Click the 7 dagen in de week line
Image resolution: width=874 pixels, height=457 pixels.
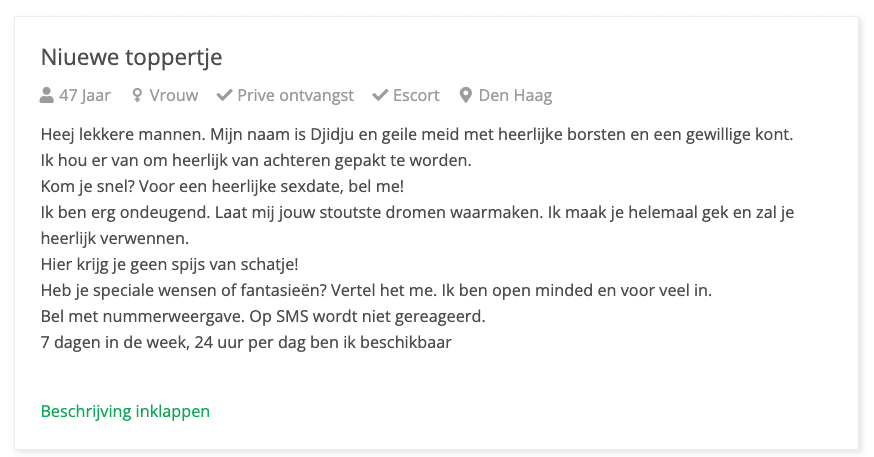(246, 342)
